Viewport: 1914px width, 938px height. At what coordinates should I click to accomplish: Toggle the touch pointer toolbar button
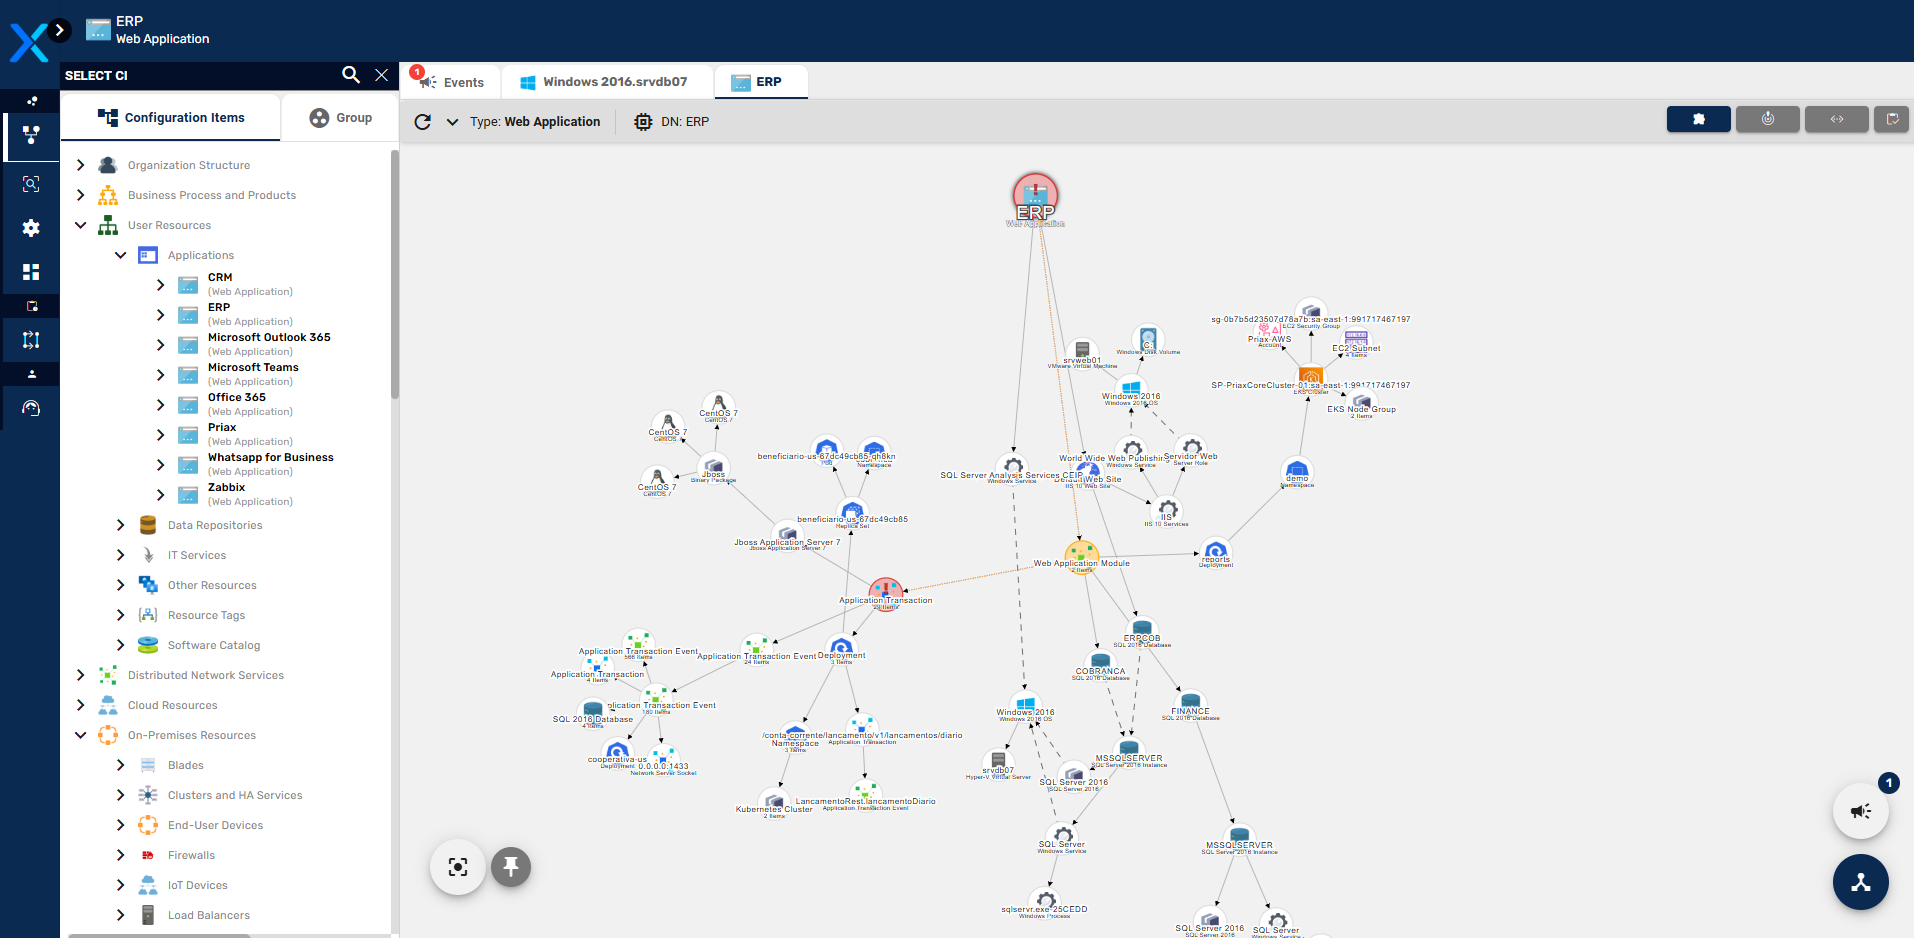(x=1767, y=119)
